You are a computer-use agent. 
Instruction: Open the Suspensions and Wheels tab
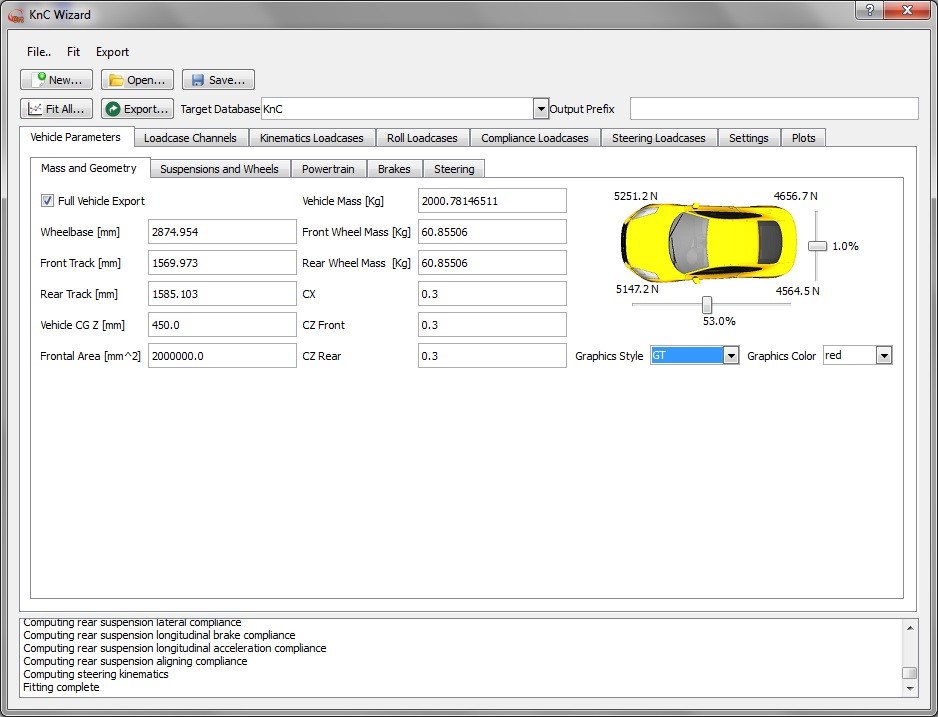pos(219,169)
